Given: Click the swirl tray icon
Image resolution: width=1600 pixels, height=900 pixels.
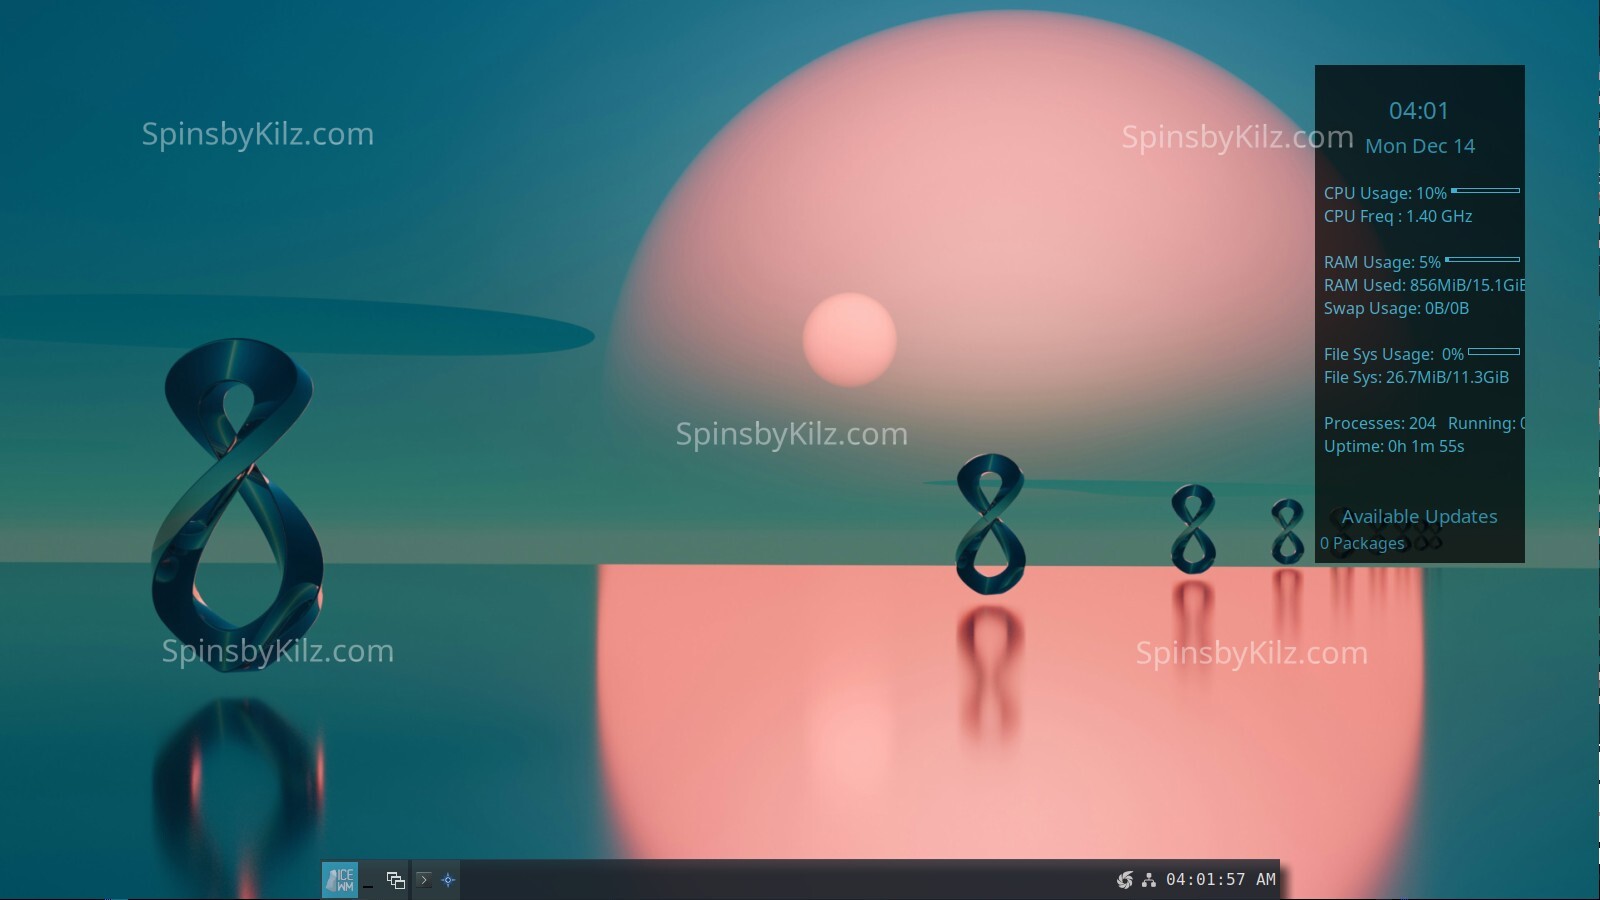Looking at the screenshot, I should coord(1124,880).
